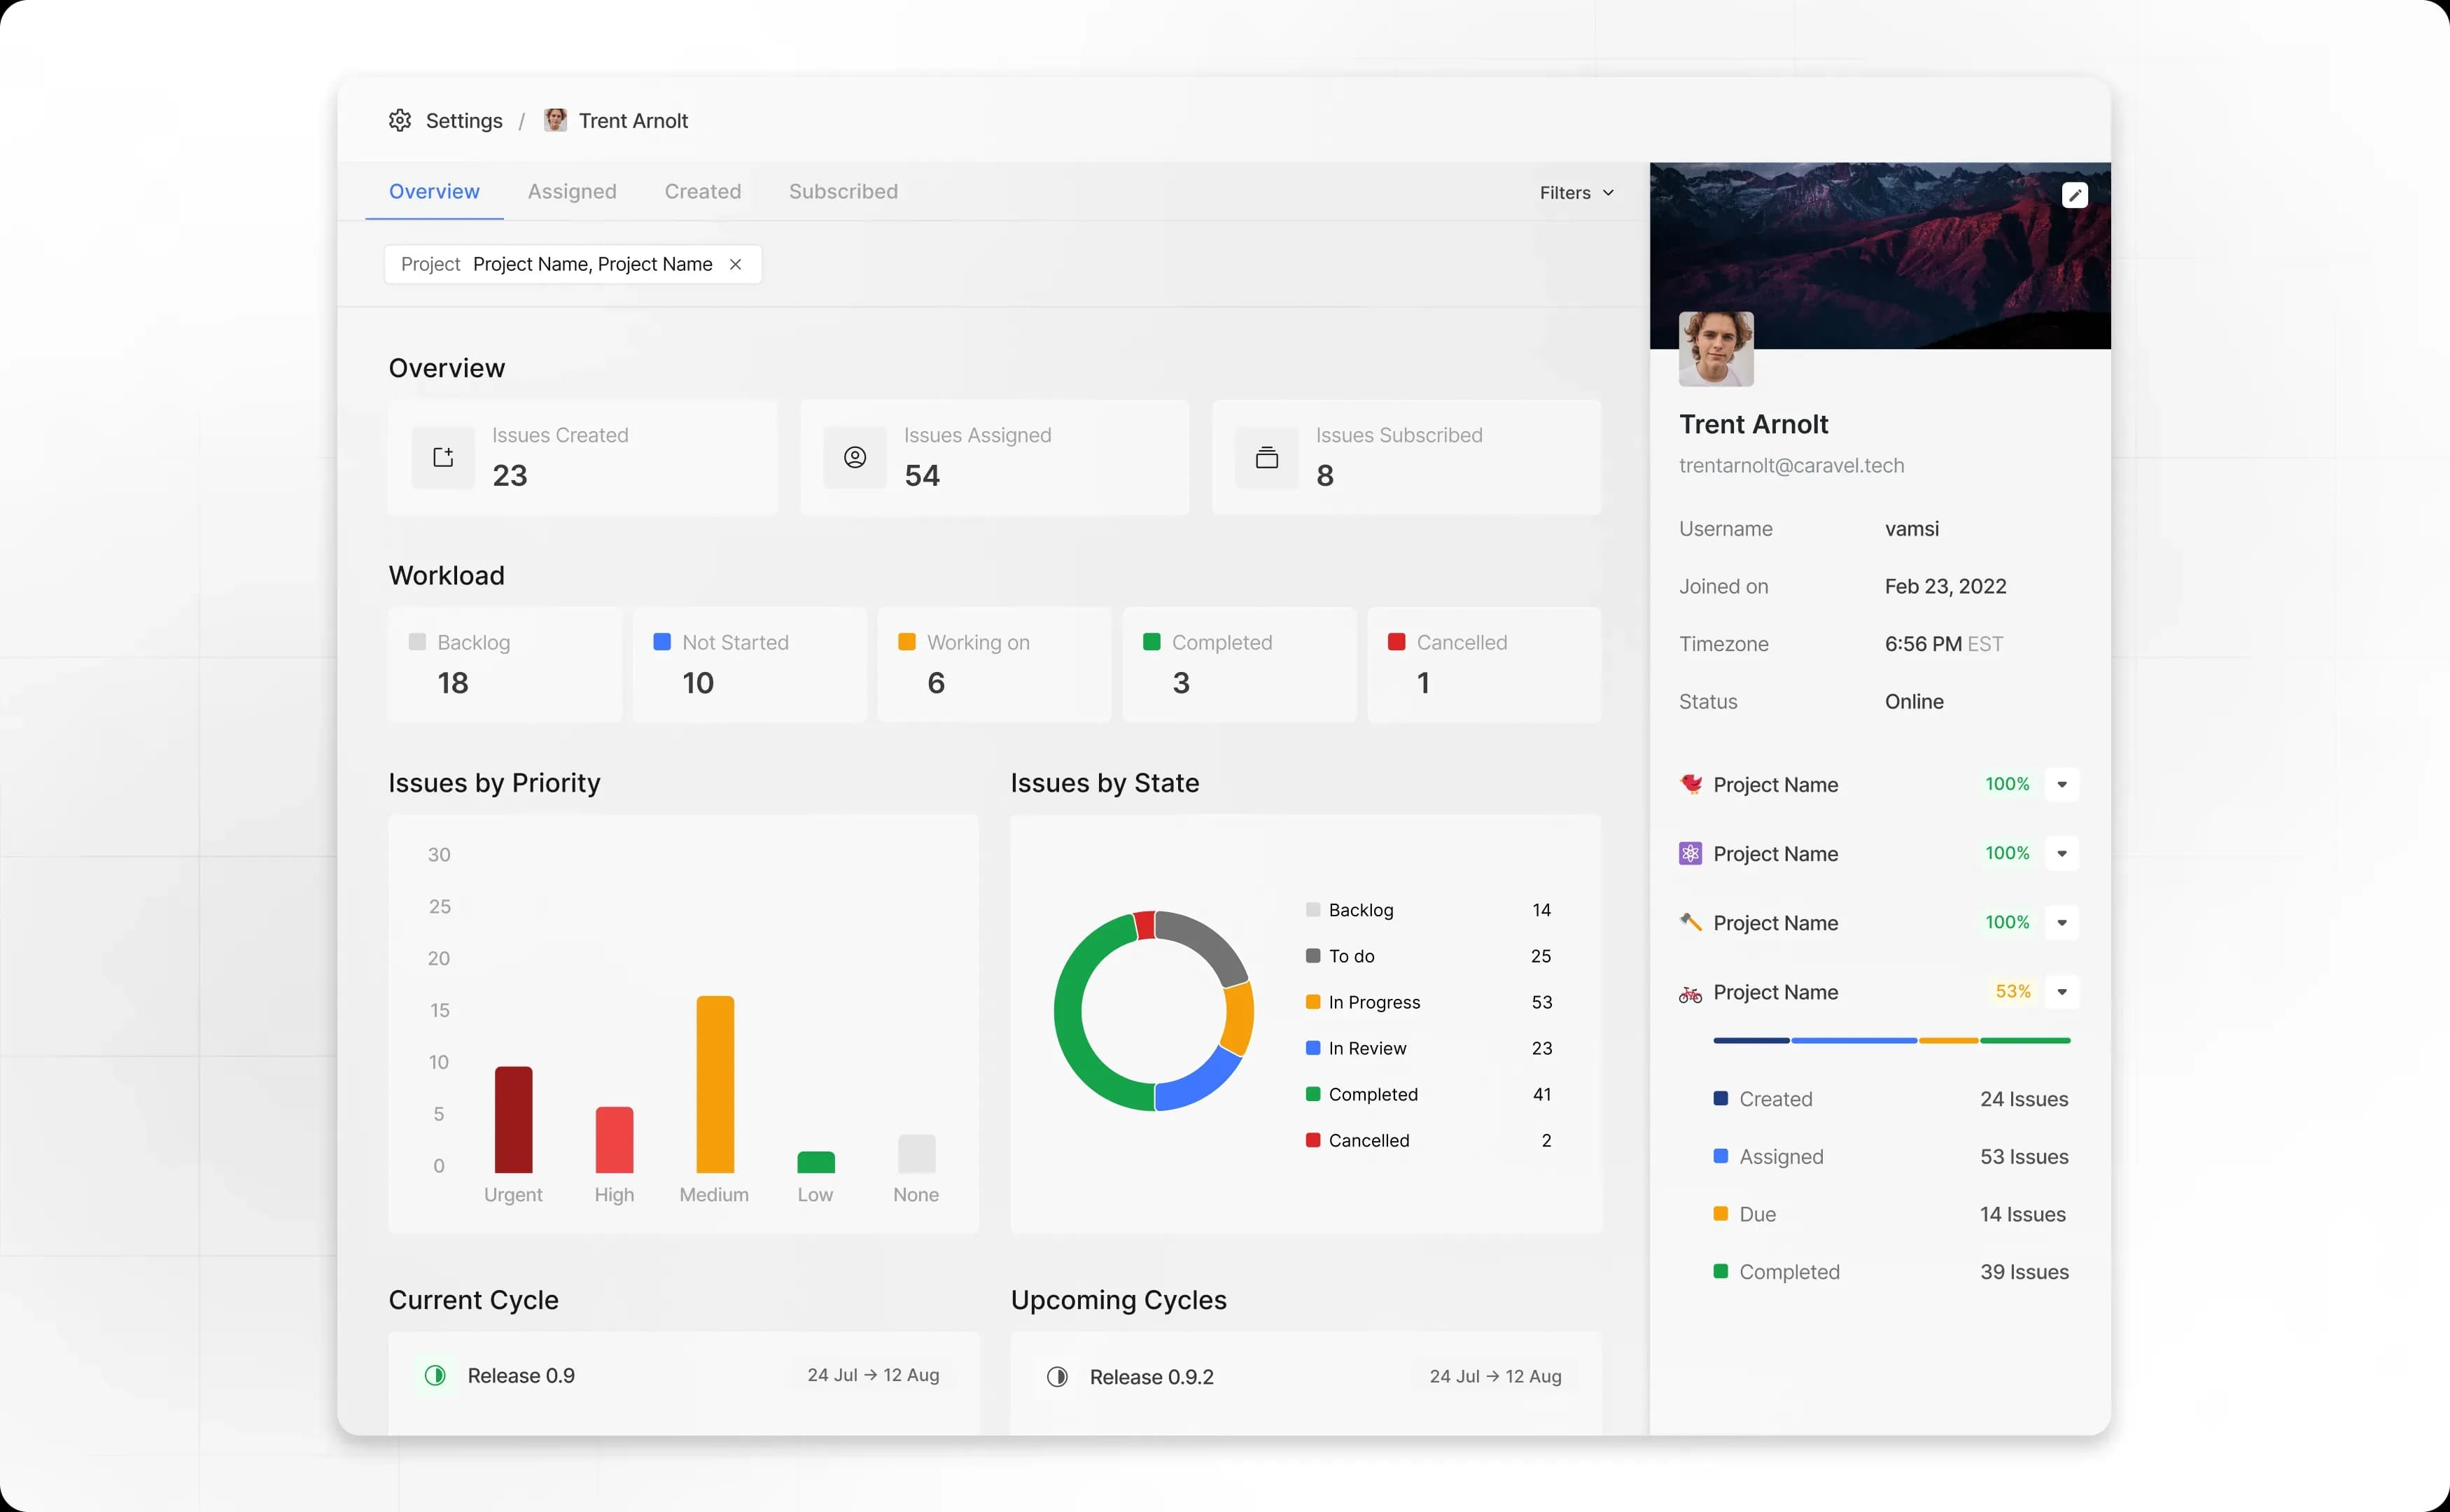Expand the first Project Name at 100%
2450x1512 pixels.
pos(2061,785)
